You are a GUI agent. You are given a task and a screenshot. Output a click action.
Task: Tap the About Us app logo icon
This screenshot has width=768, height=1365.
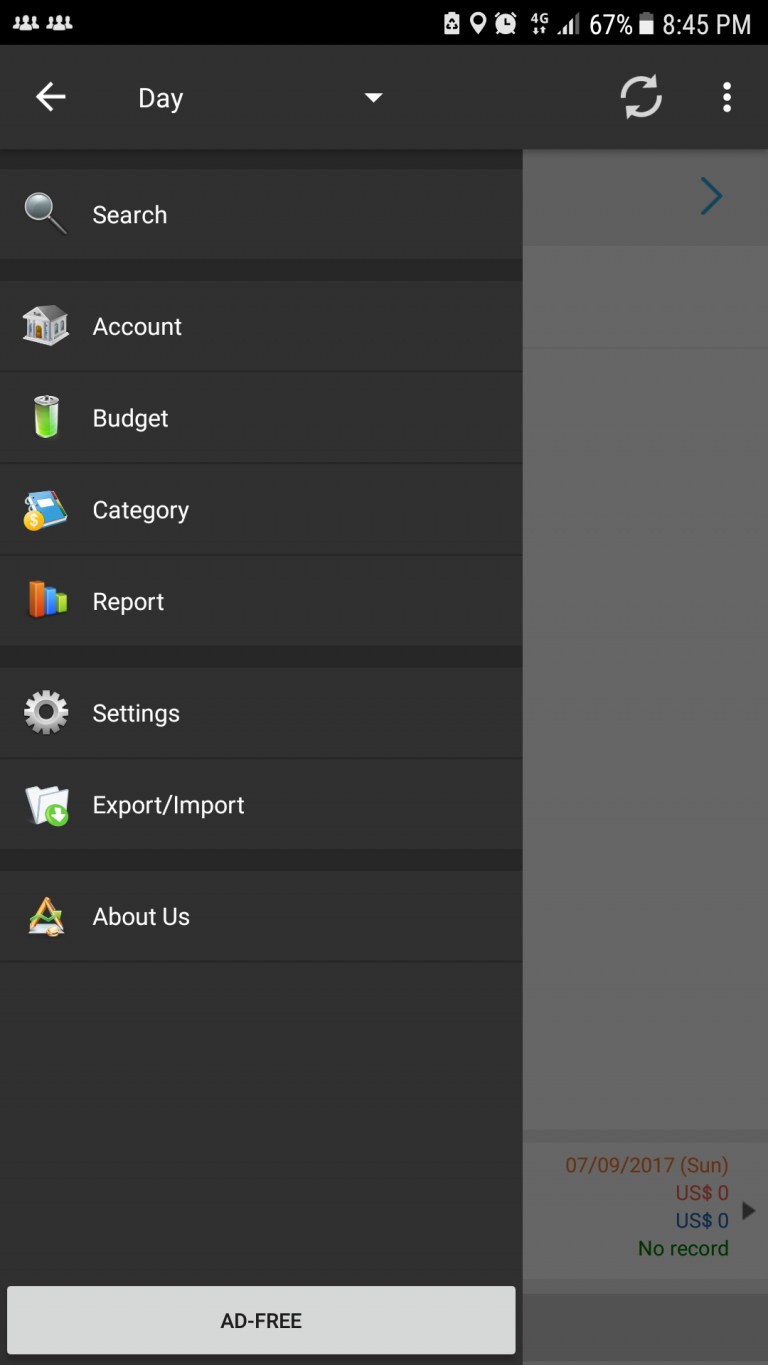44,916
